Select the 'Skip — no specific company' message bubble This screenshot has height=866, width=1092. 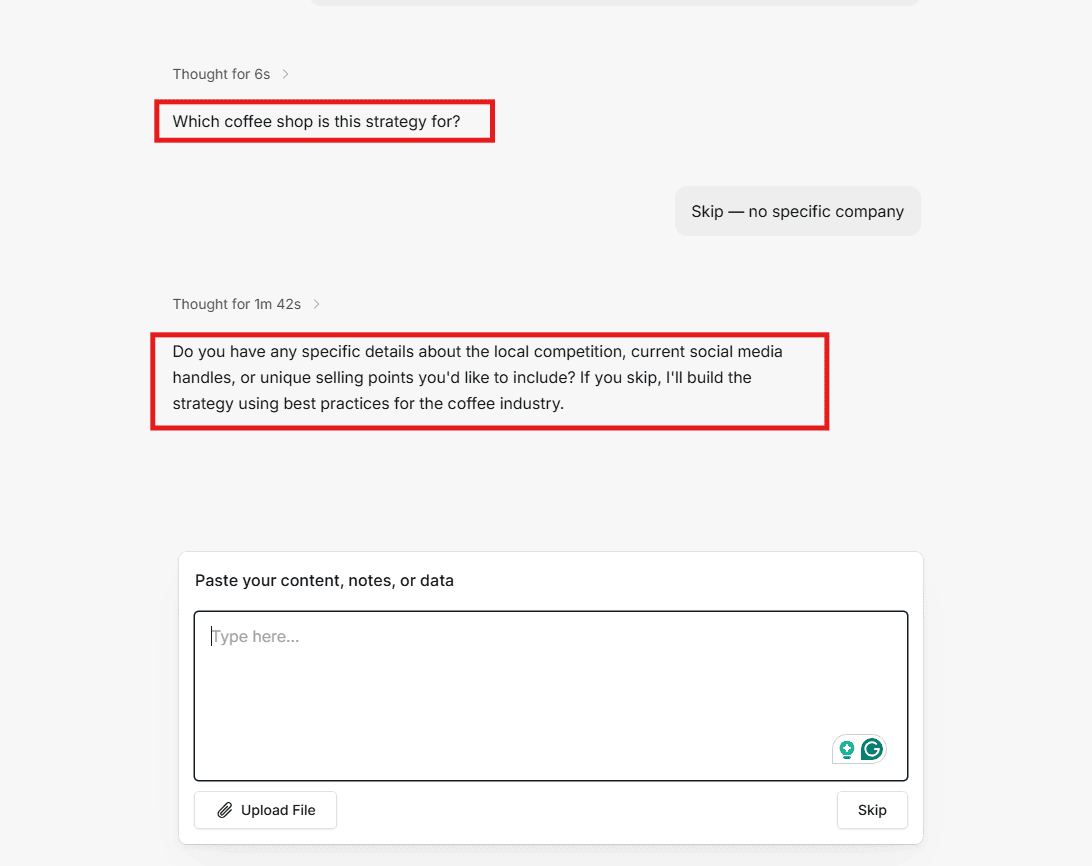tap(797, 211)
